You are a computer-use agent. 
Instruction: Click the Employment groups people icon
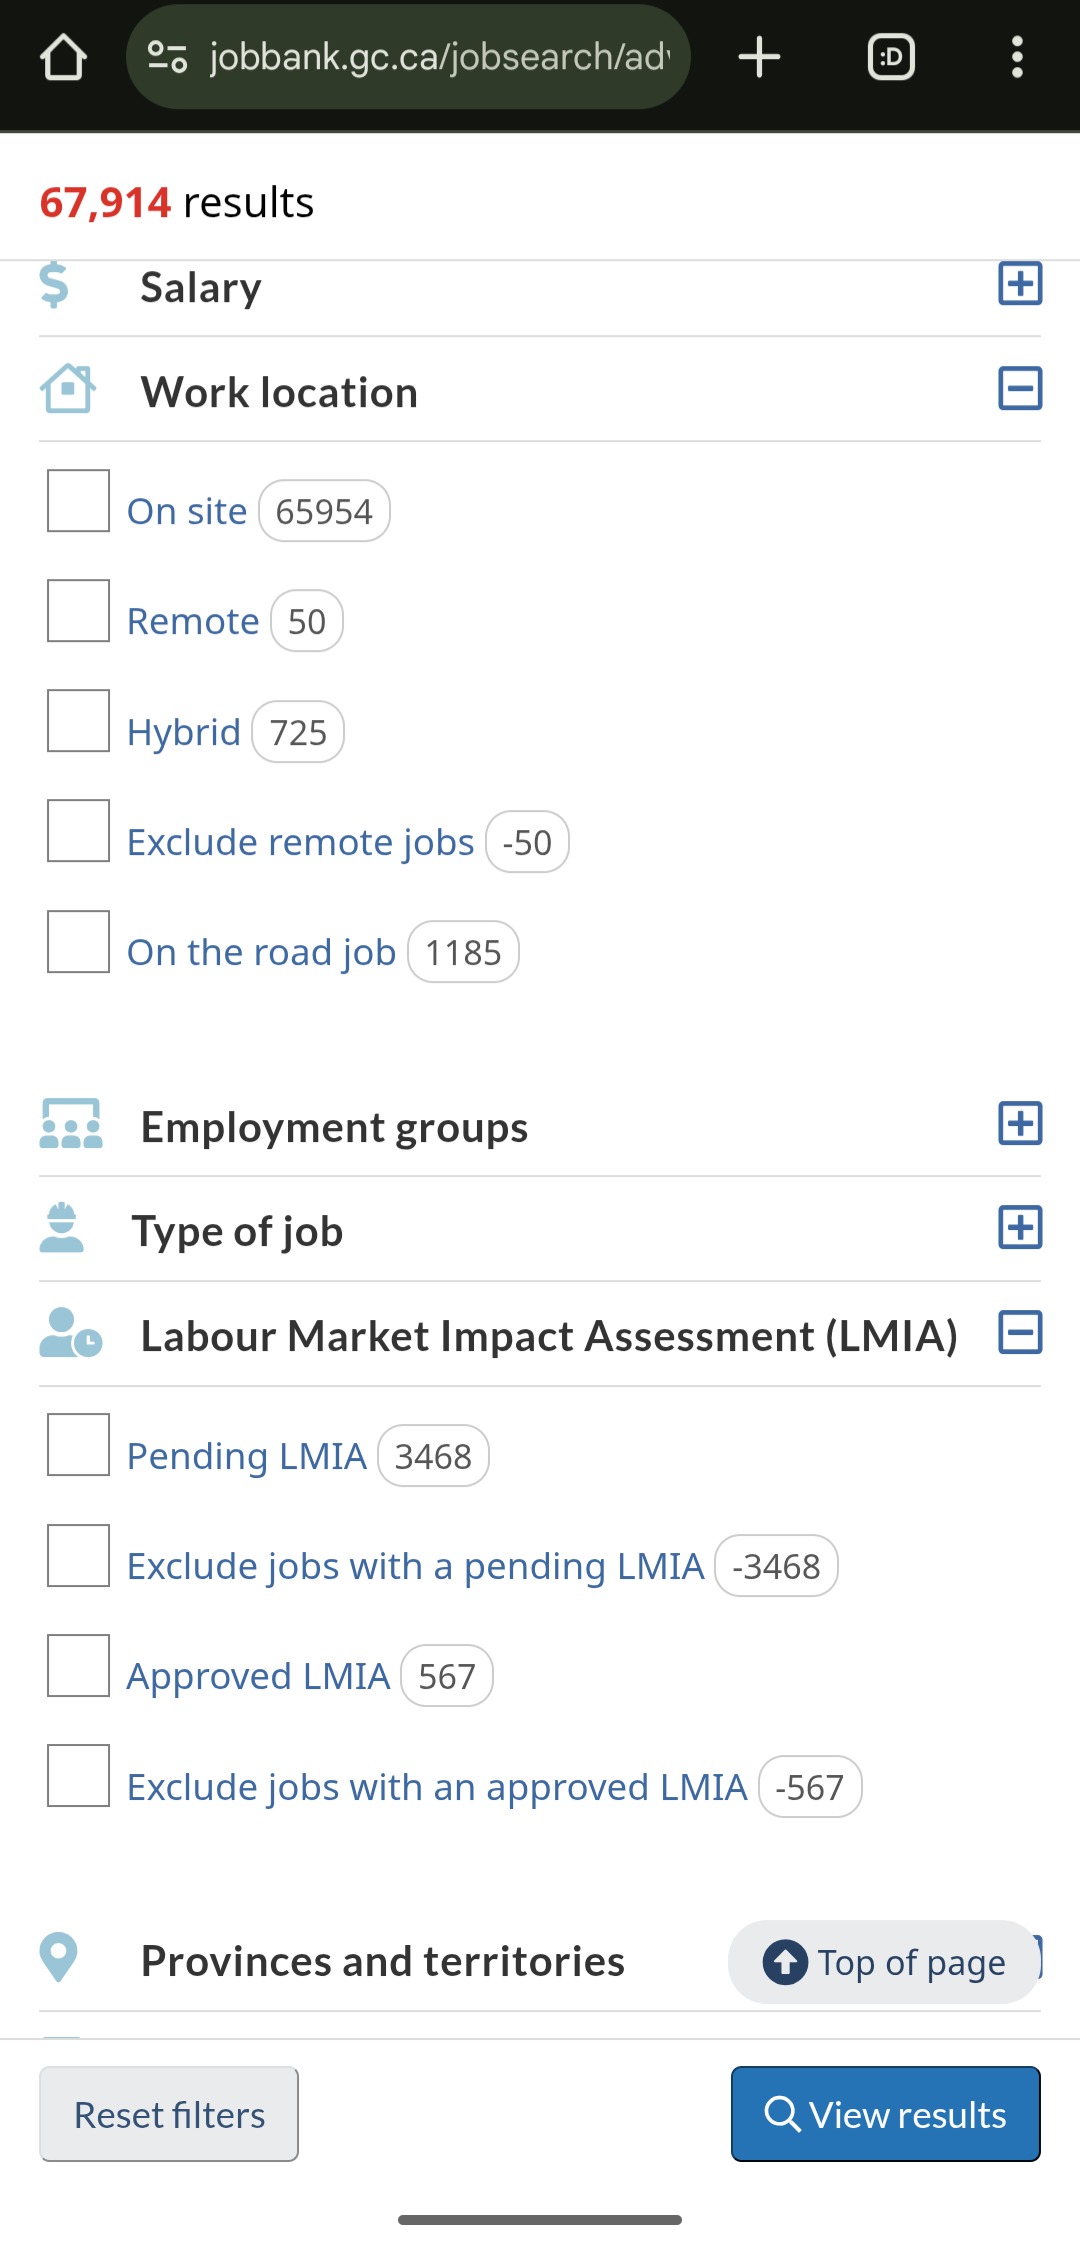pyautogui.click(x=71, y=1124)
